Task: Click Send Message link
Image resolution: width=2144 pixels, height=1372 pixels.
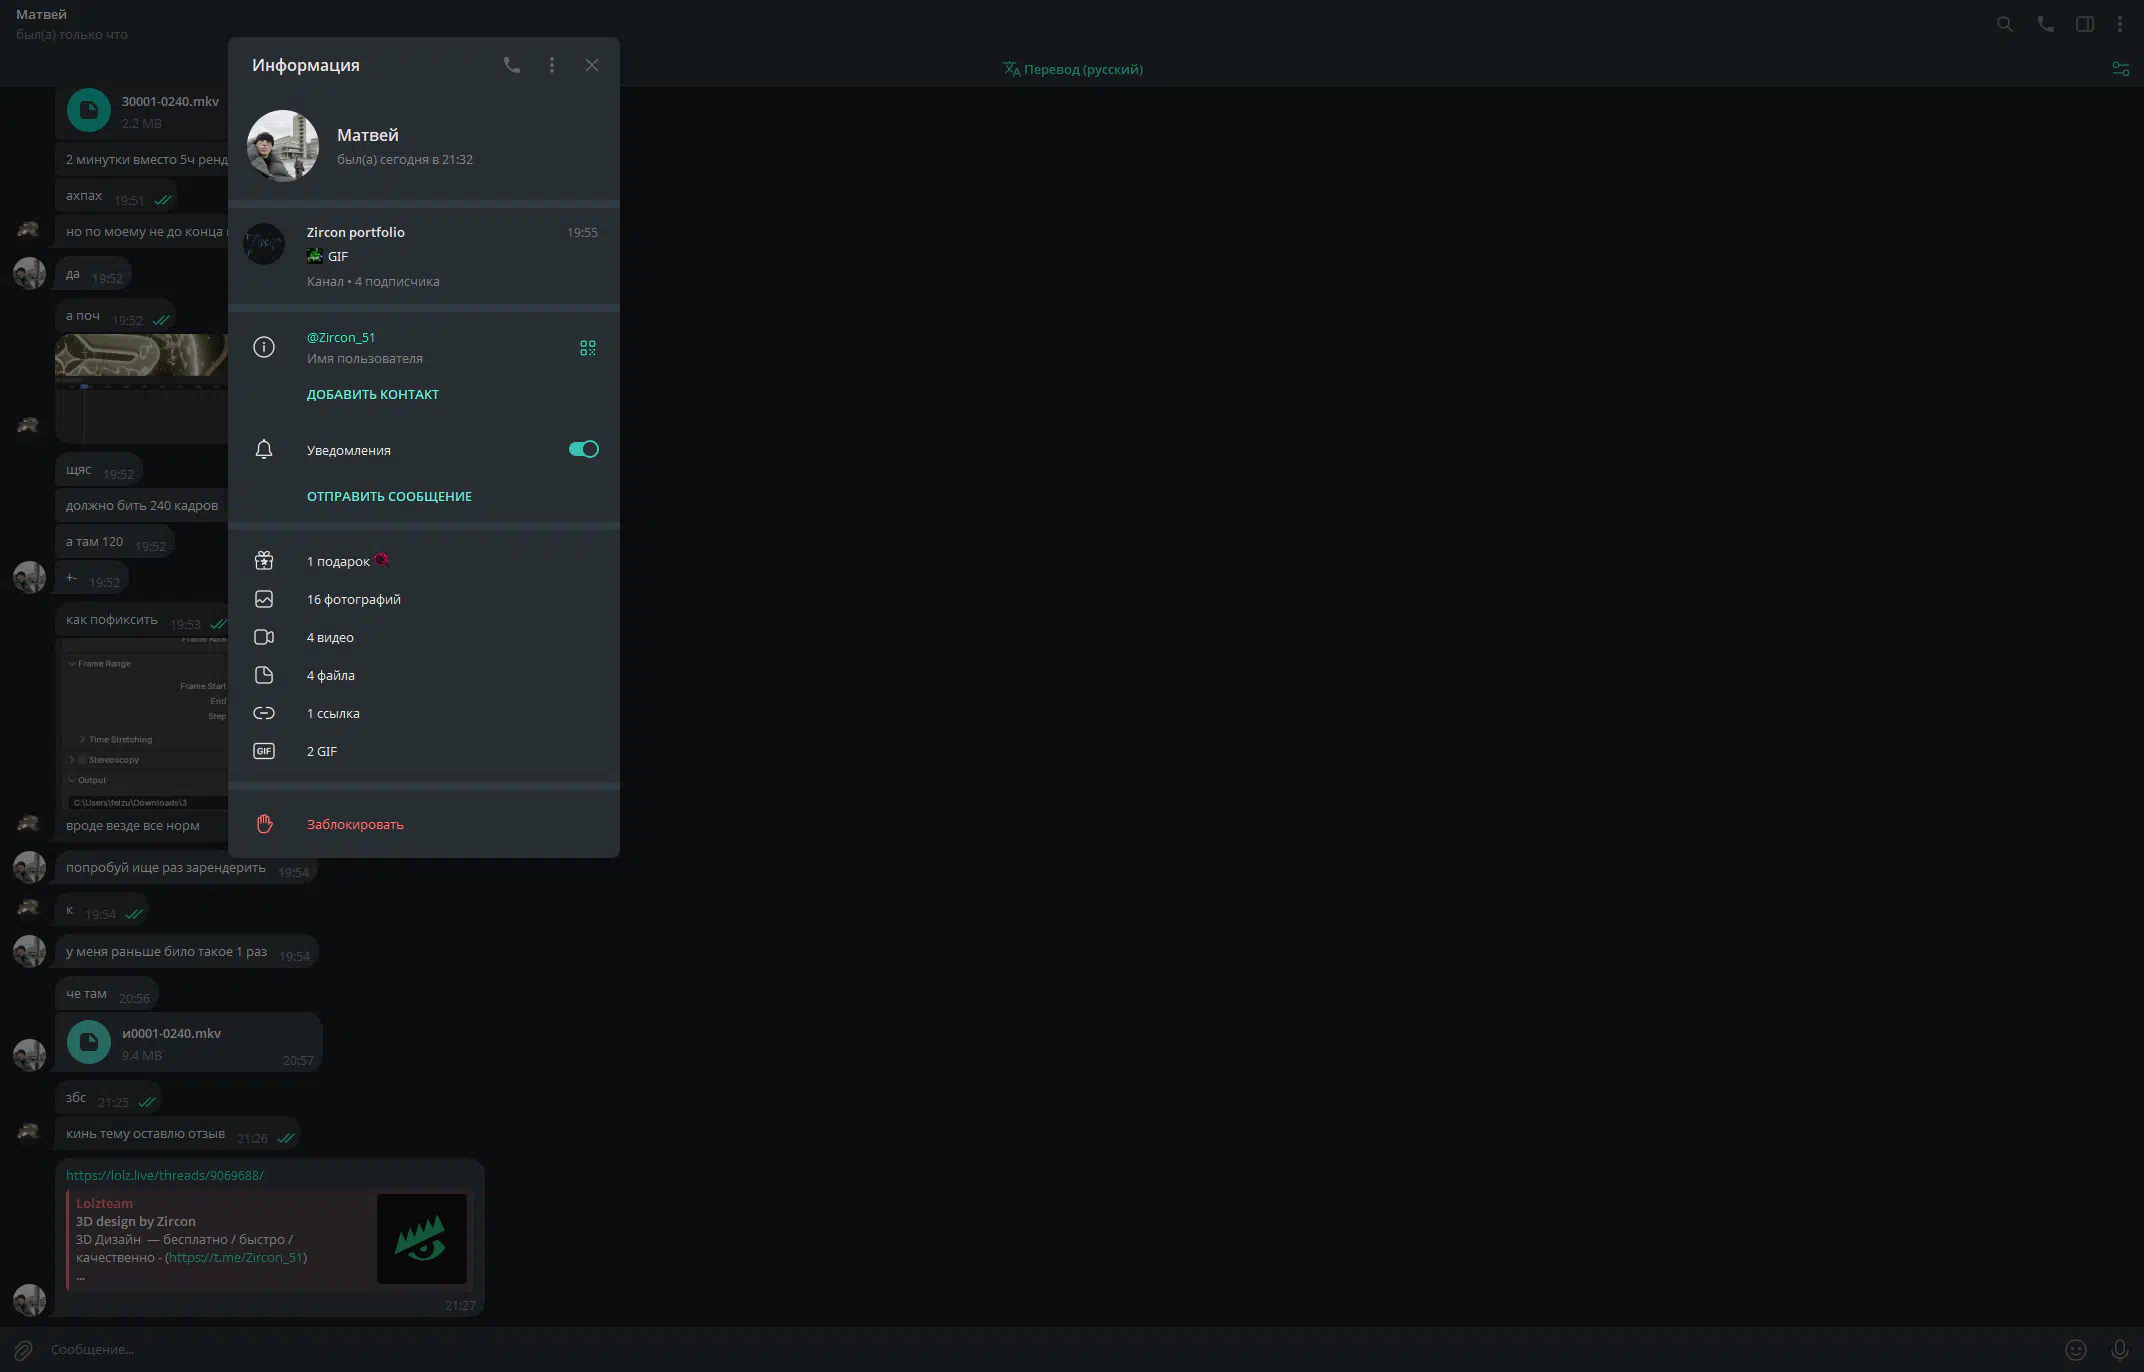Action: [389, 497]
